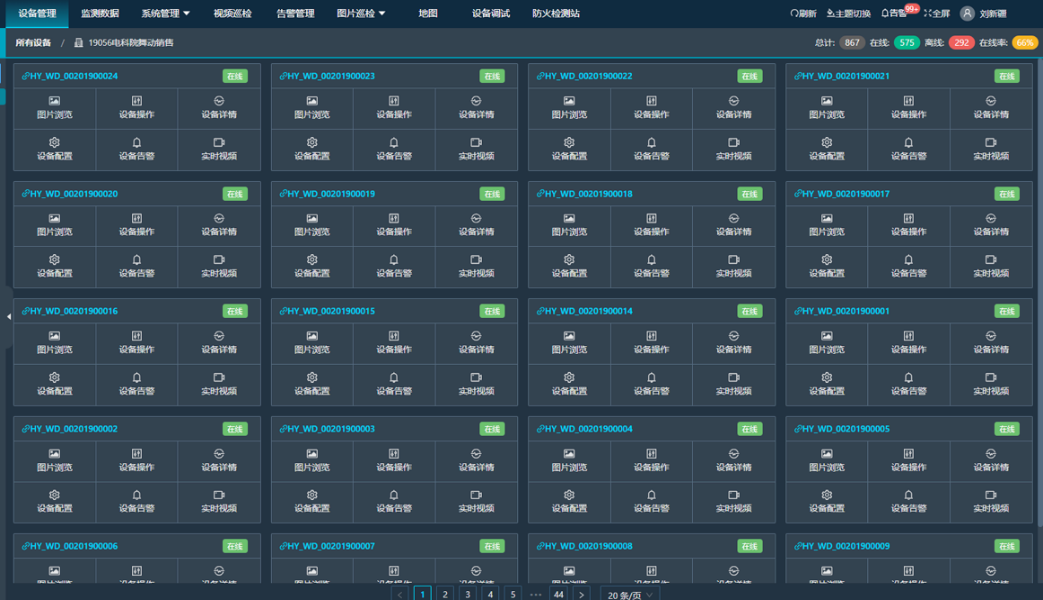View 设备详情 of device HY_WD_00201900022
The width and height of the screenshot is (1043, 600).
(733, 107)
